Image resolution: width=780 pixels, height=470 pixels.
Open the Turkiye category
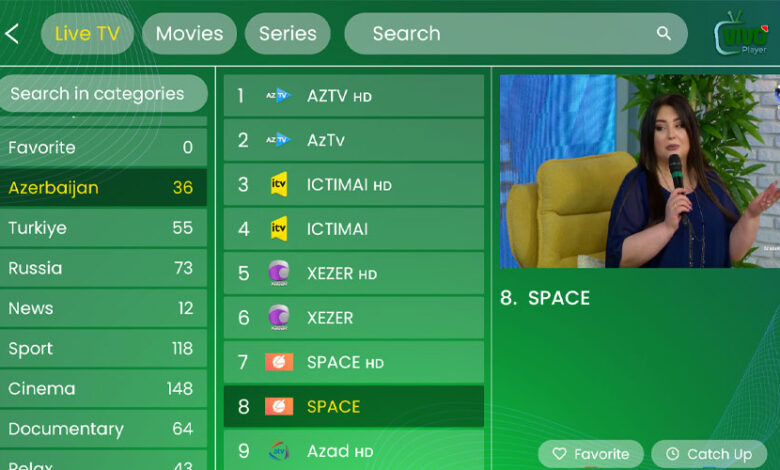coord(103,228)
